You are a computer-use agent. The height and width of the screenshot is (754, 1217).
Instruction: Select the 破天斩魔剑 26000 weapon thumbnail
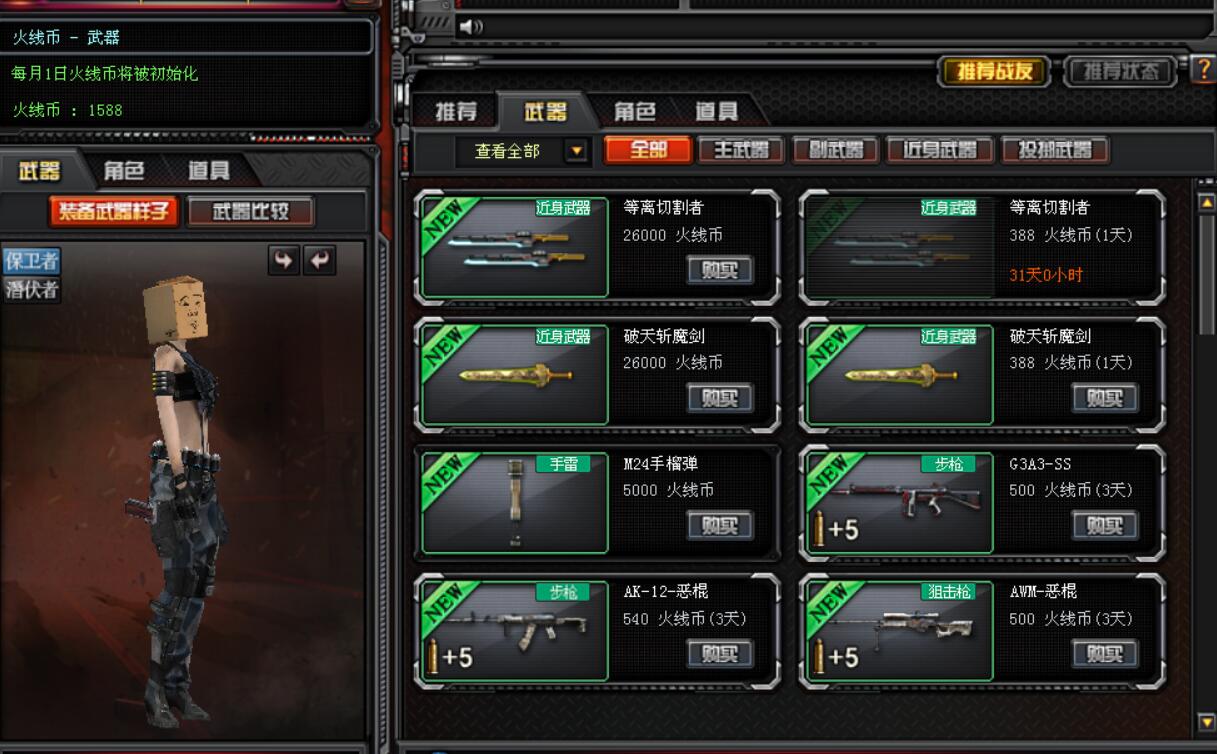click(x=515, y=374)
